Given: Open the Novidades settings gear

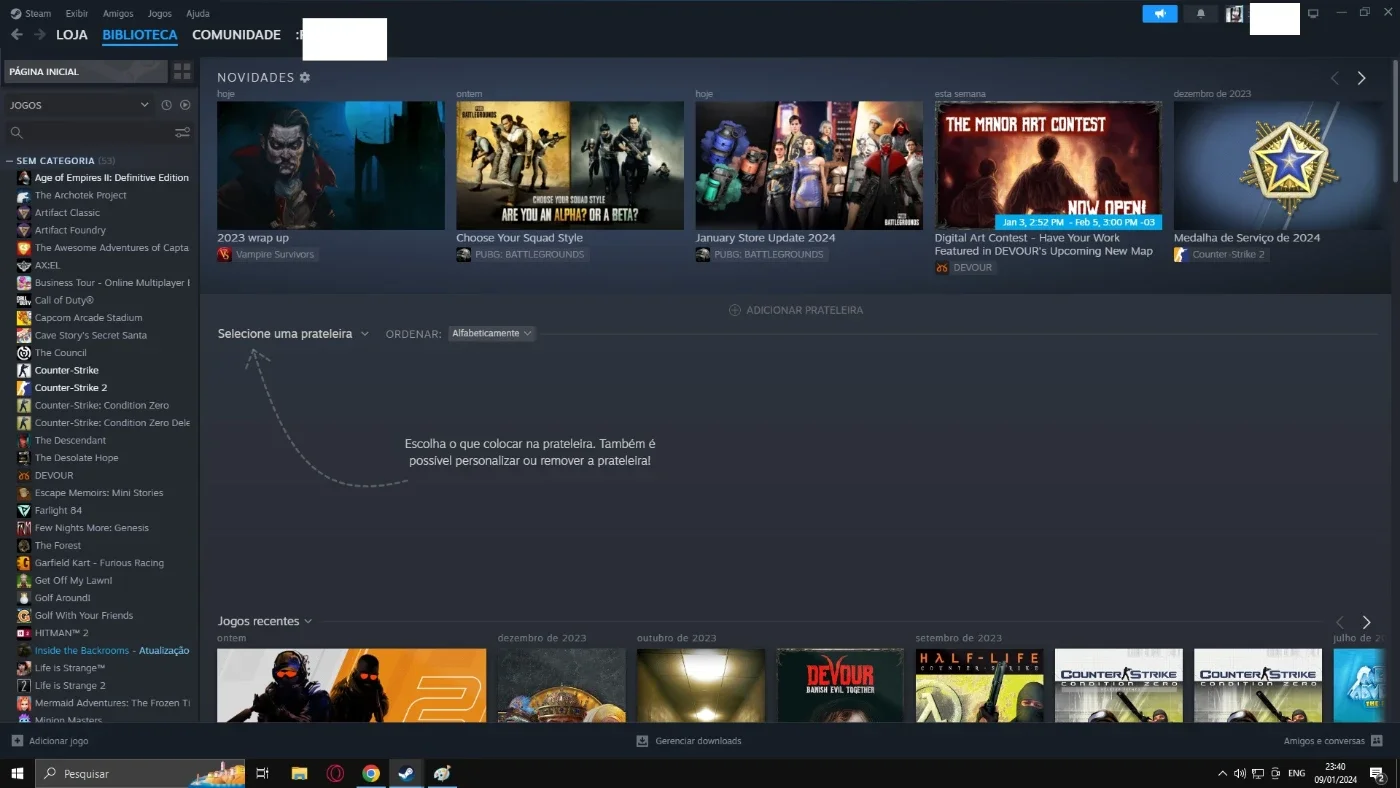Looking at the screenshot, I should tap(305, 77).
